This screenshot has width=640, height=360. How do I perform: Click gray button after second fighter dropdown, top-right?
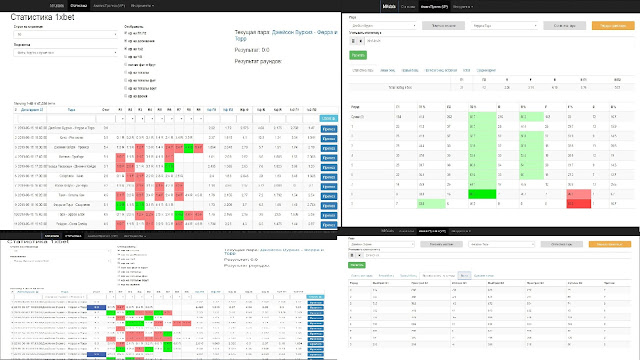pos(564,26)
